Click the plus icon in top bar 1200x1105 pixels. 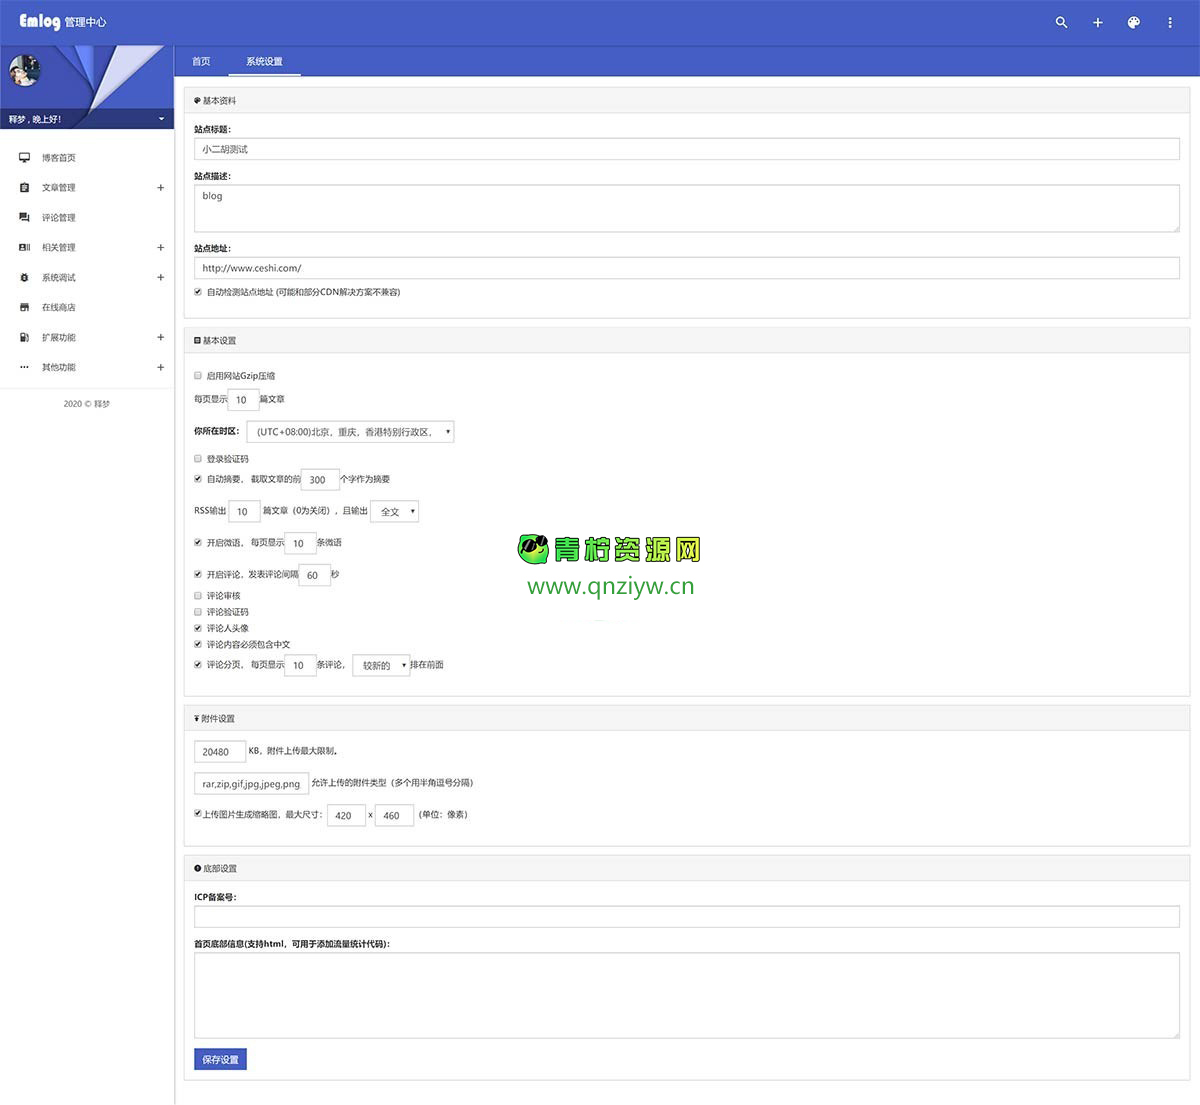[1097, 22]
